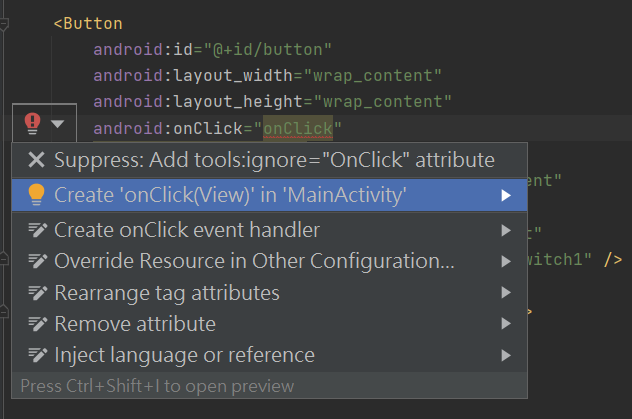The width and height of the screenshot is (632, 419).
Task: Click pencil icon beside Remove attribute
Action: [x=37, y=324]
